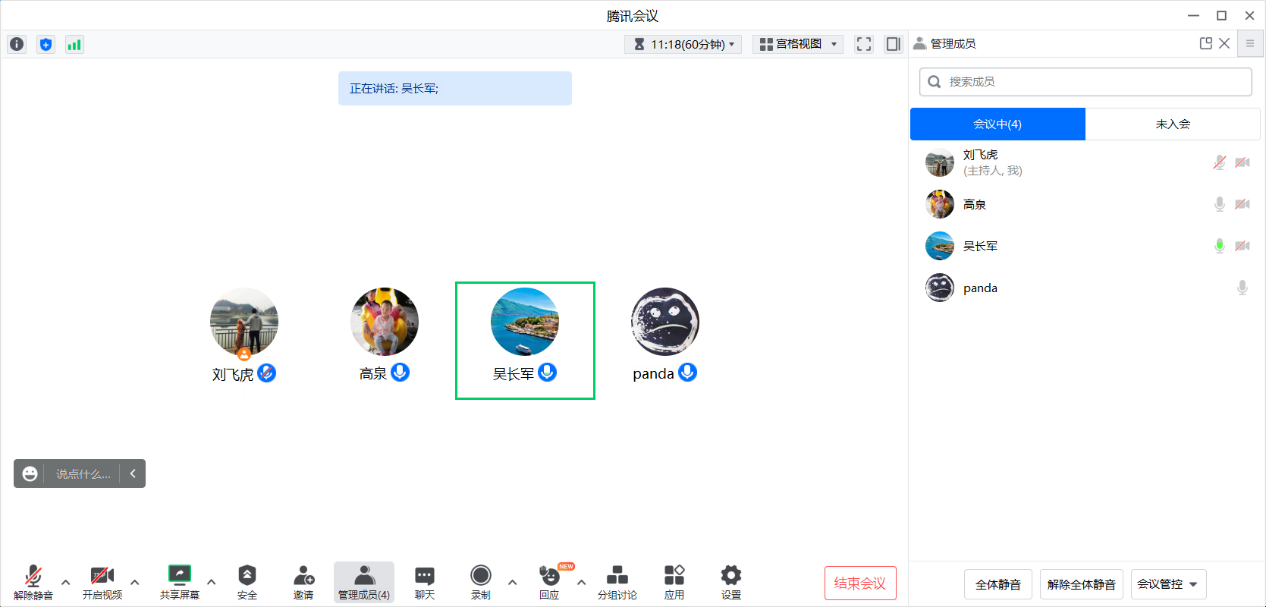1266x607 pixels.
Task: Toggle 刘飞虎's microphone in member list
Action: pos(1219,162)
